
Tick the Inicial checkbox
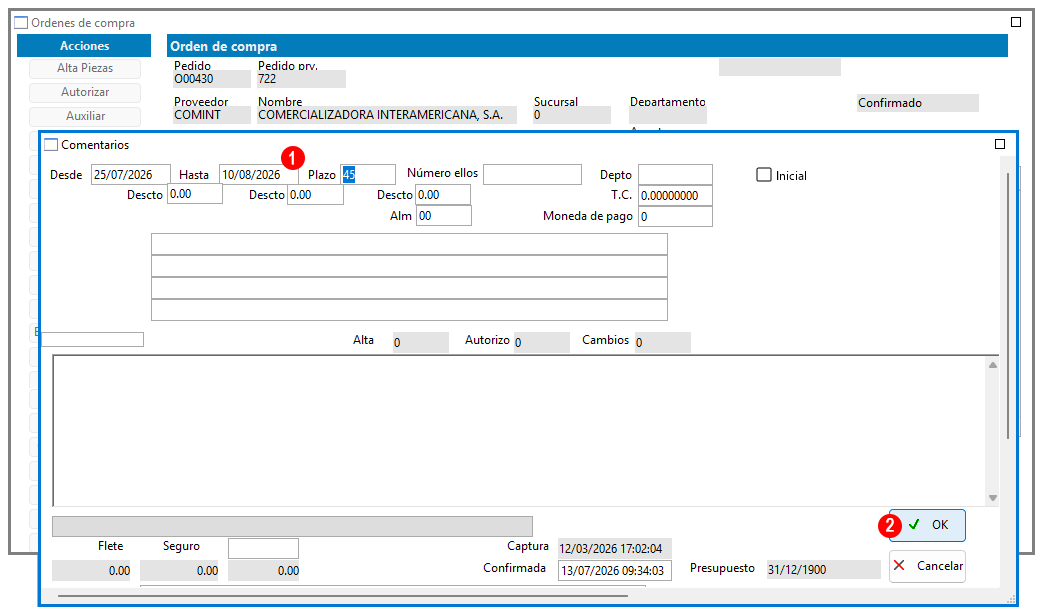coord(764,175)
